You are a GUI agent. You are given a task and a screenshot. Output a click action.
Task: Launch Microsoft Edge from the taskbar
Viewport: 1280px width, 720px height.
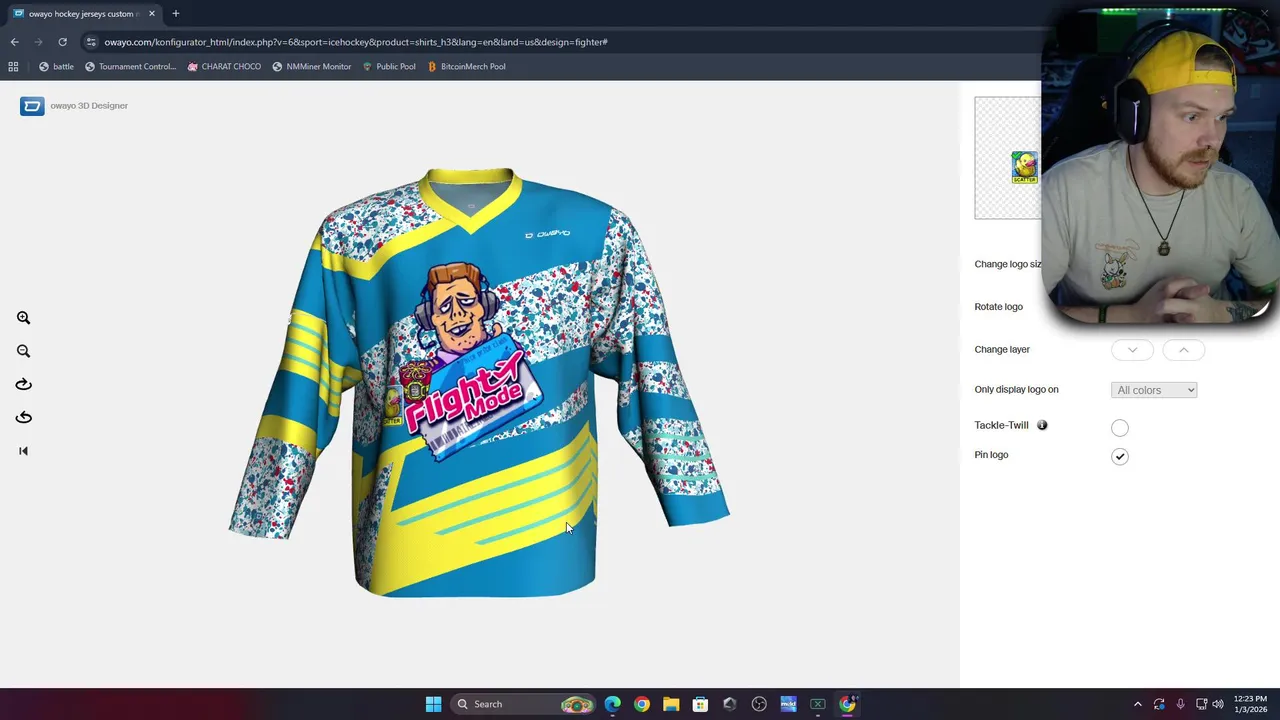(x=612, y=704)
